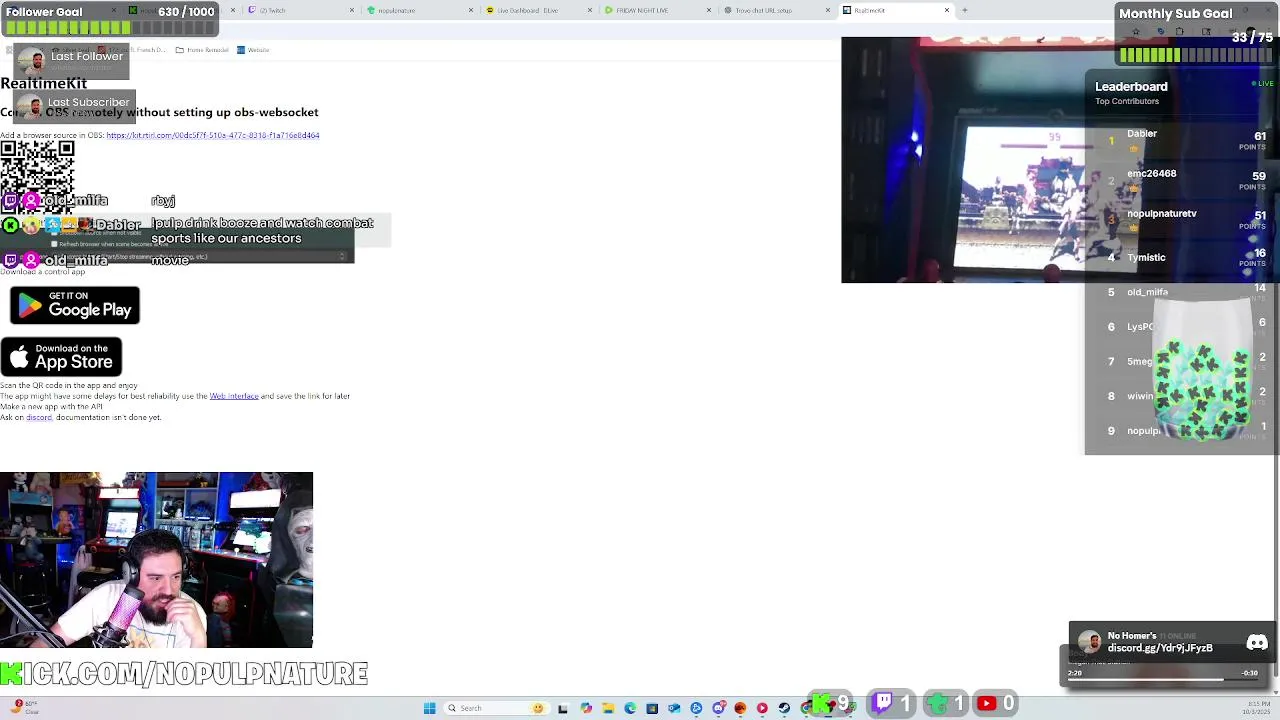Open a new browser tab

[x=965, y=10]
